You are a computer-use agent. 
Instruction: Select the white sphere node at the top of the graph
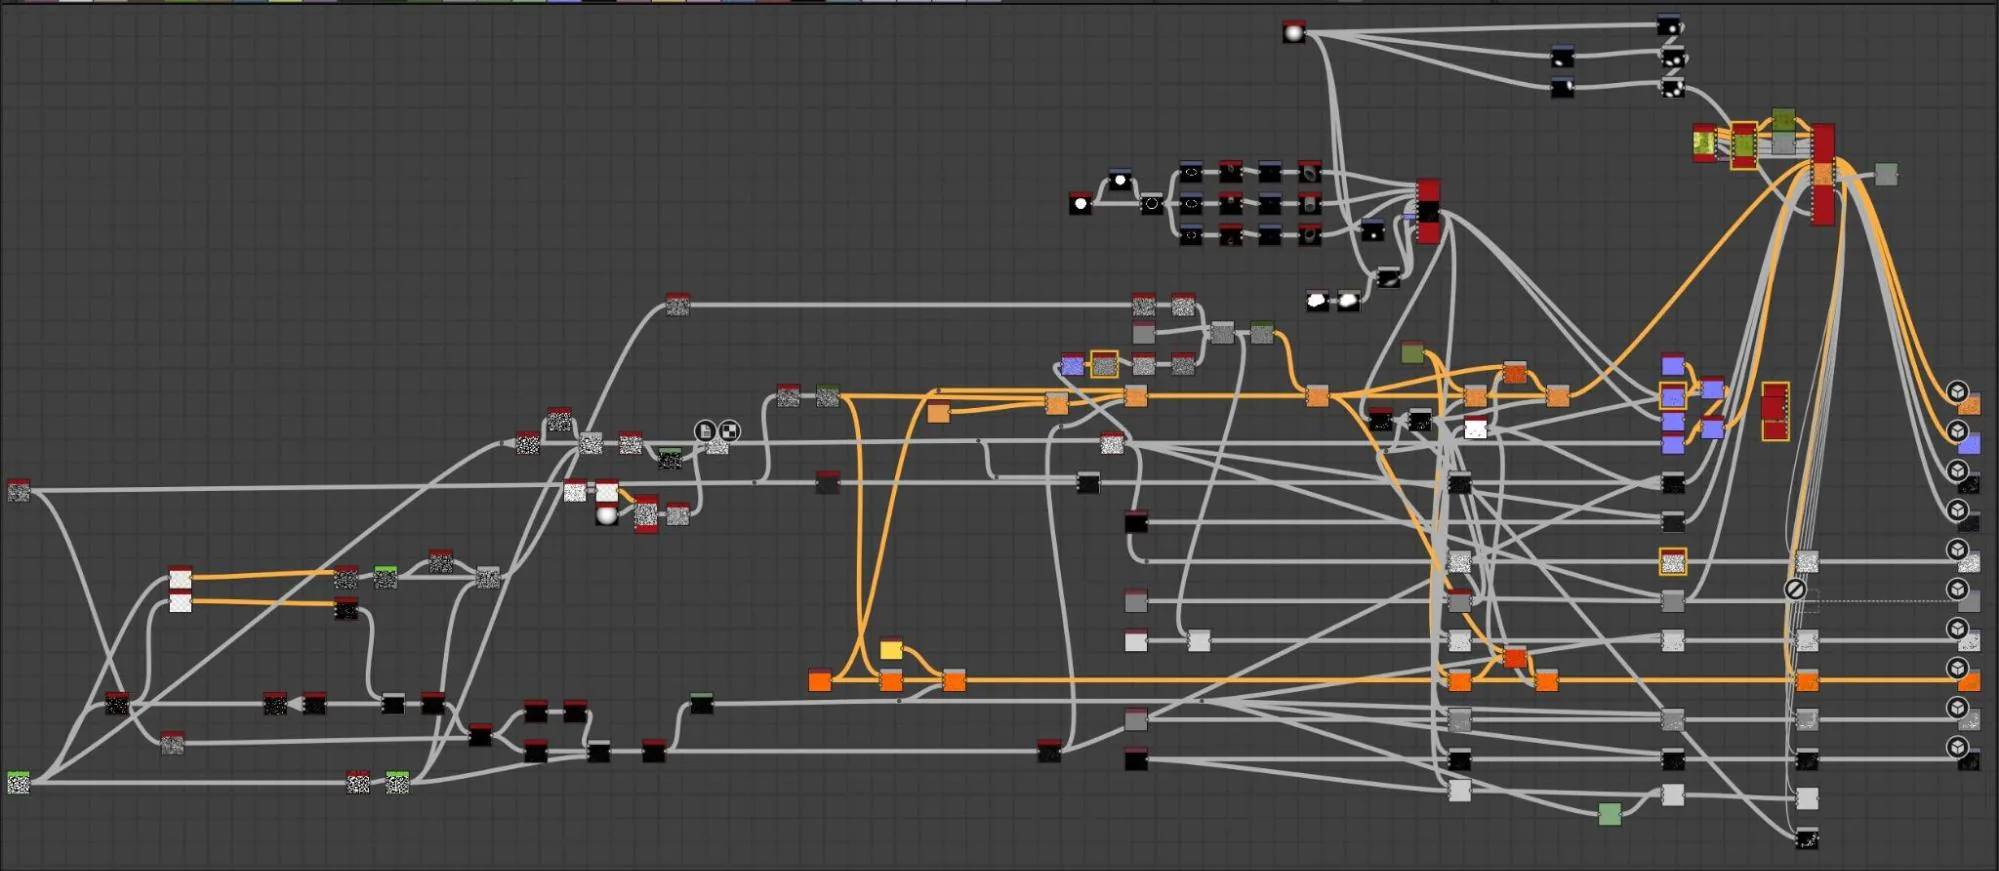click(x=1294, y=33)
